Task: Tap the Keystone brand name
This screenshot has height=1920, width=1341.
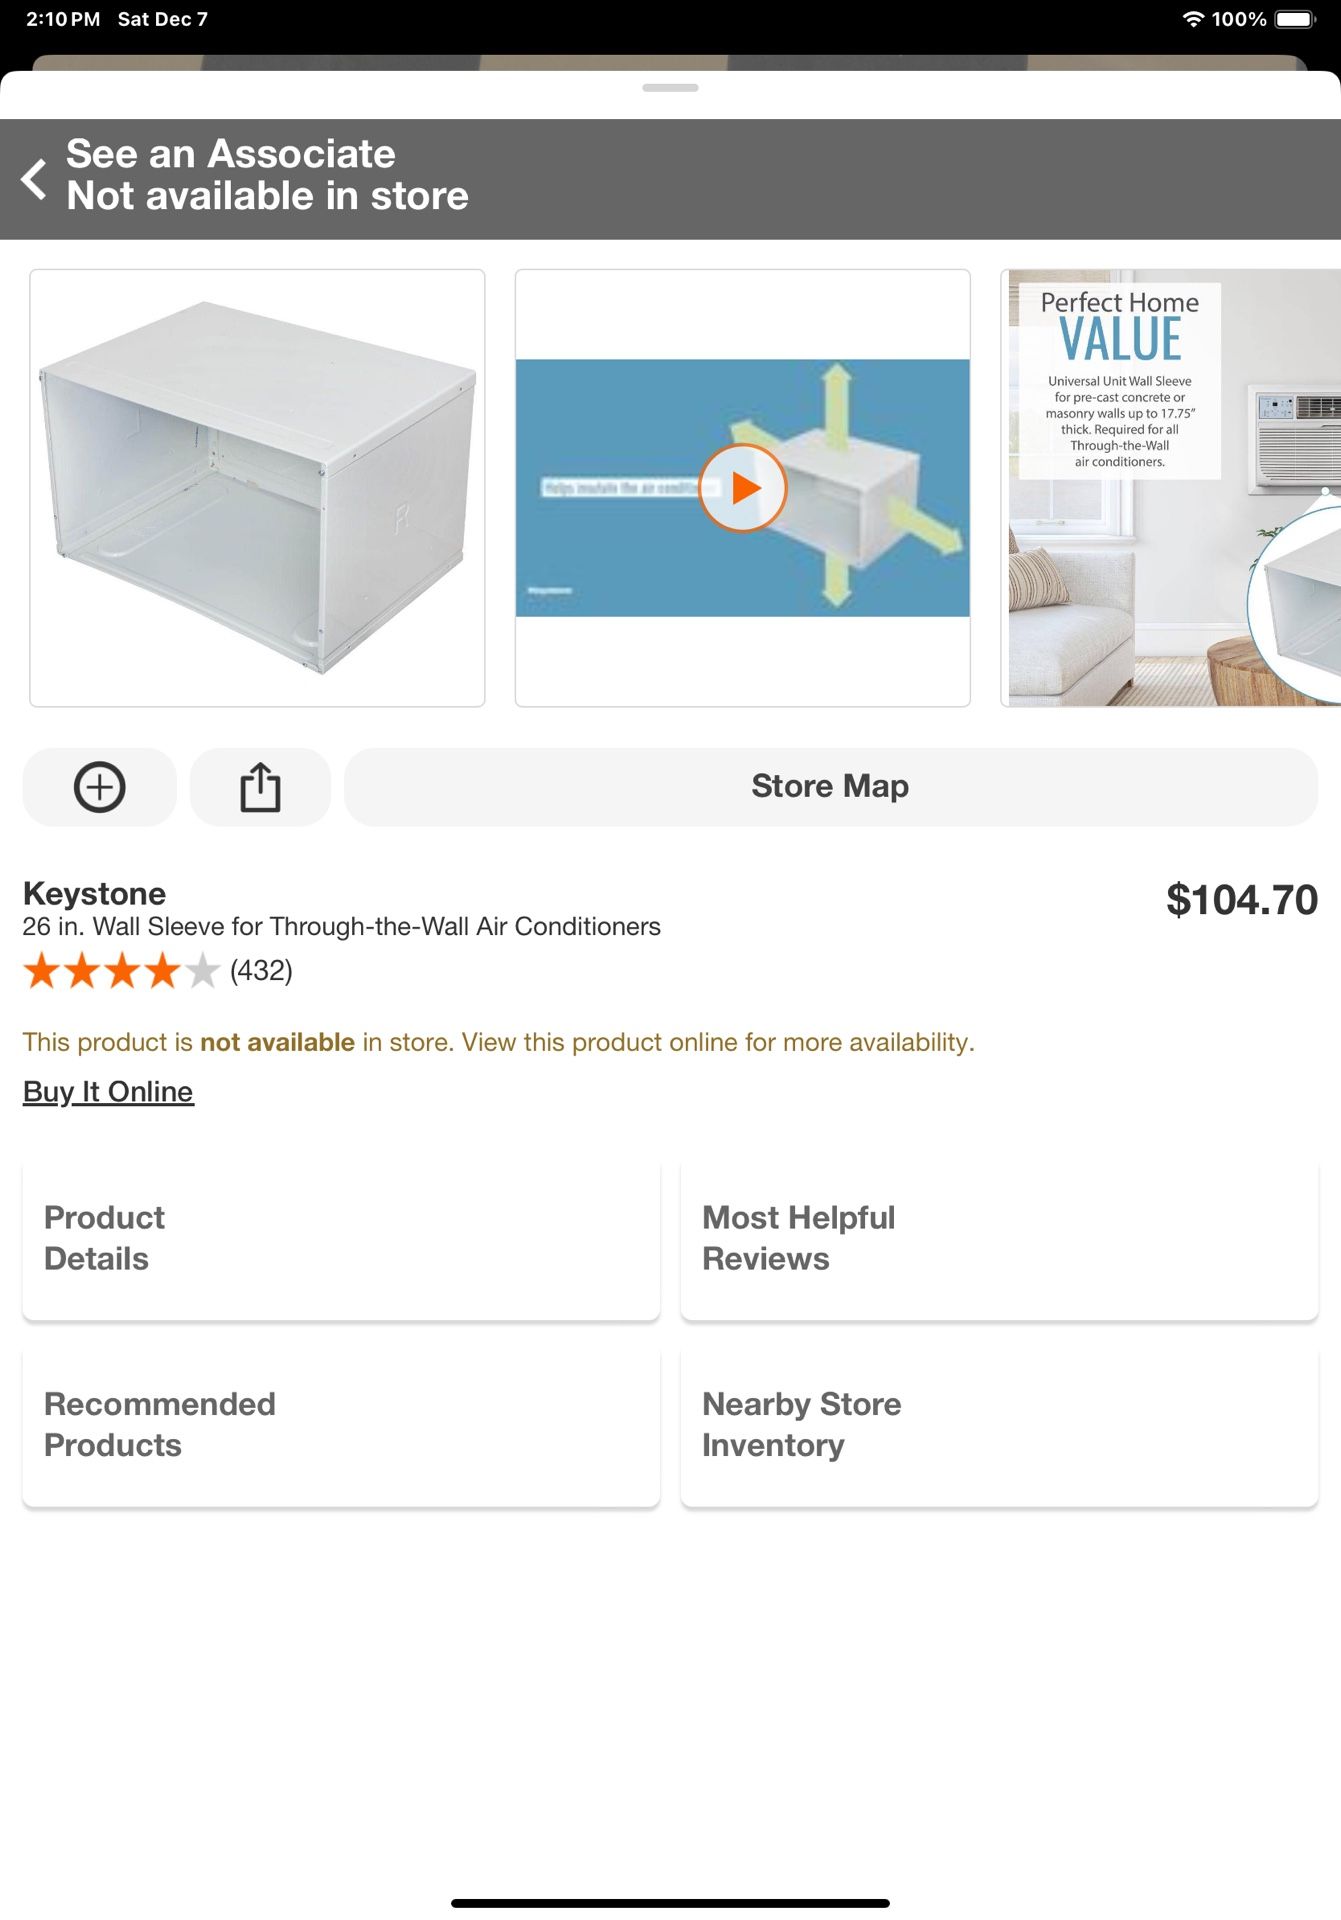Action: coord(94,893)
